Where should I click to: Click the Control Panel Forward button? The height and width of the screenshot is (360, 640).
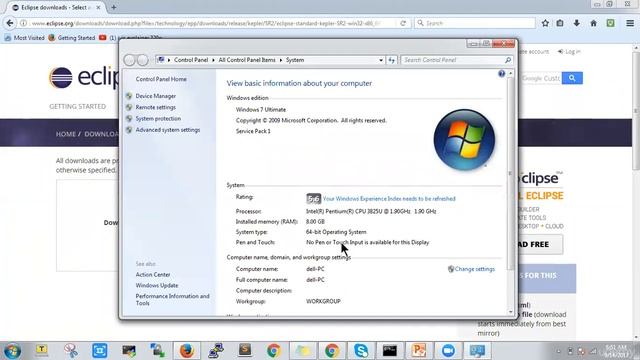click(x=142, y=60)
